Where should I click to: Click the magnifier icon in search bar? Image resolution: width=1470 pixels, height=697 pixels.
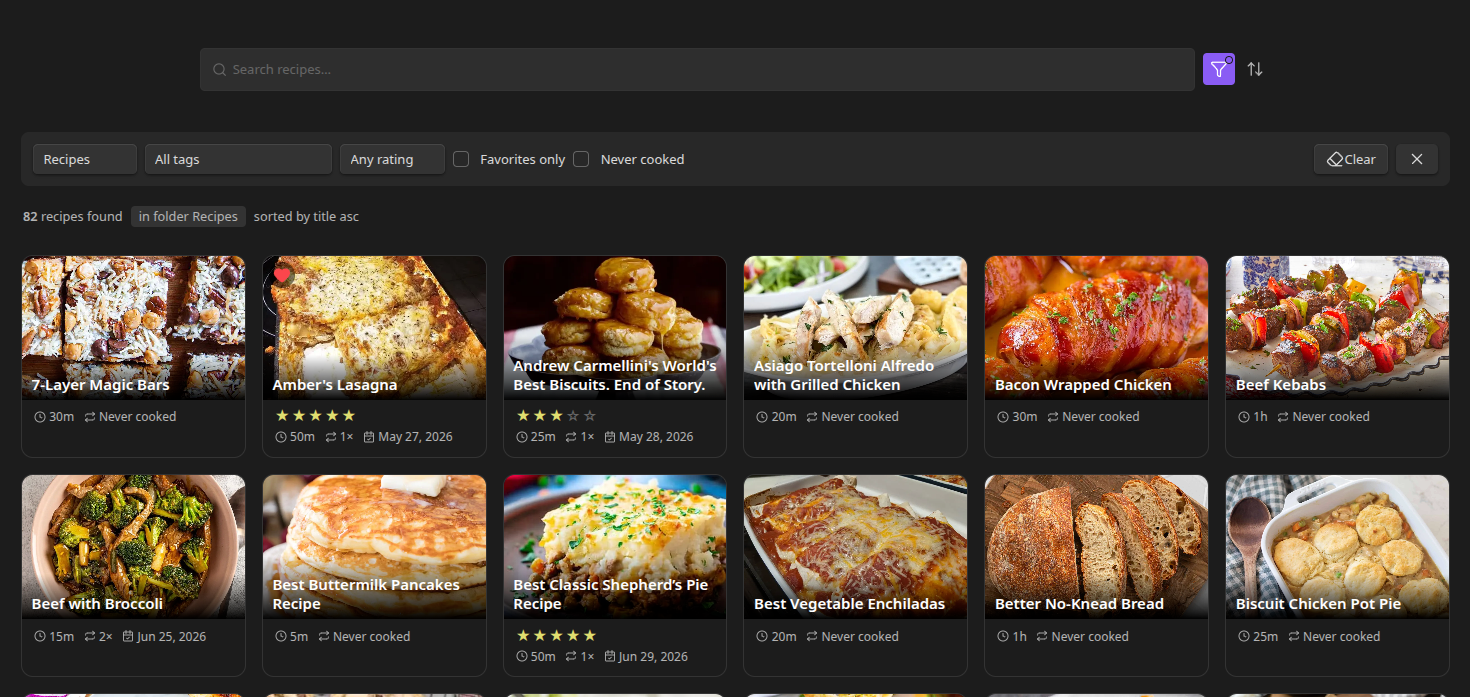(219, 70)
